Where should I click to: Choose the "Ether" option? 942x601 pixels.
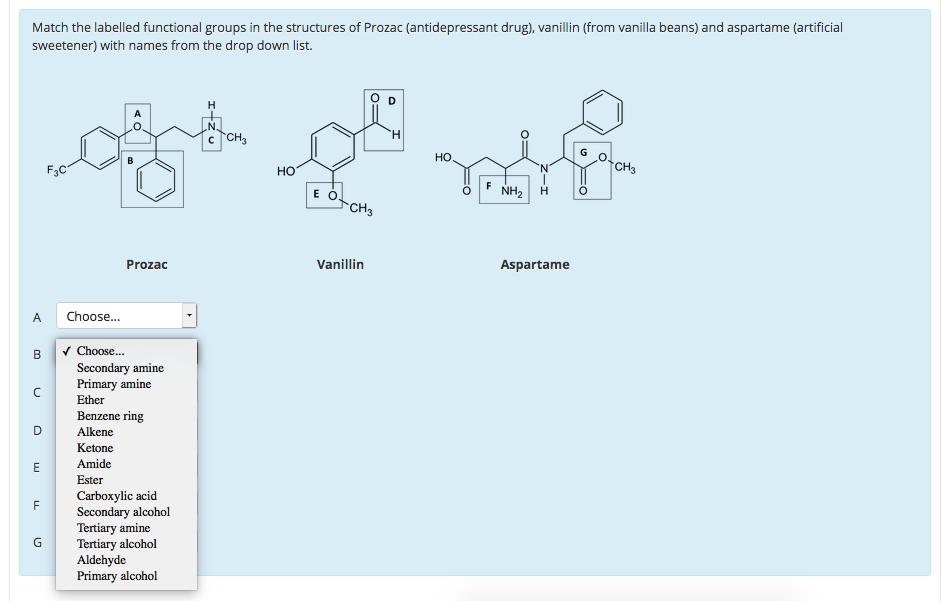(89, 399)
